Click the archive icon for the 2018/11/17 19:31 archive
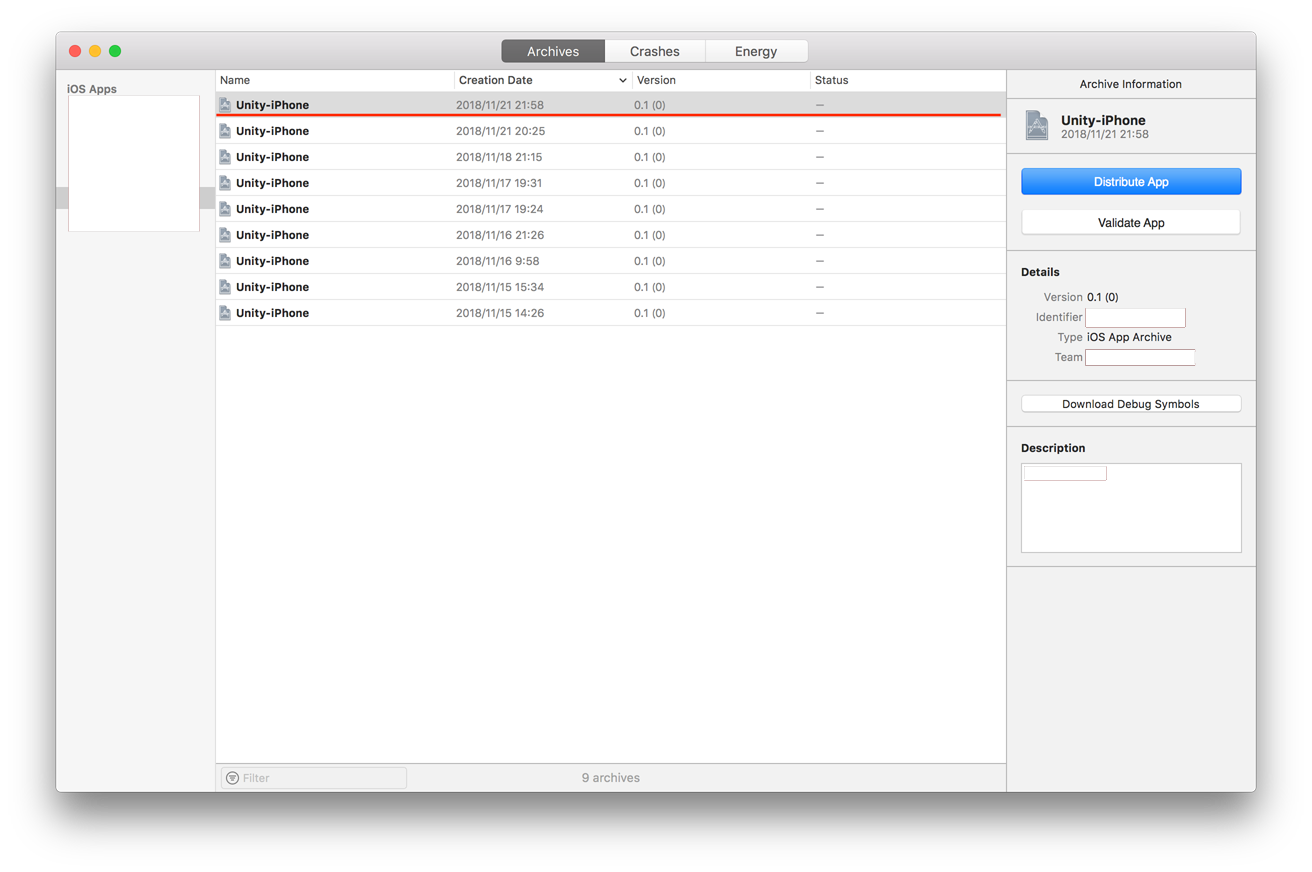 [224, 182]
